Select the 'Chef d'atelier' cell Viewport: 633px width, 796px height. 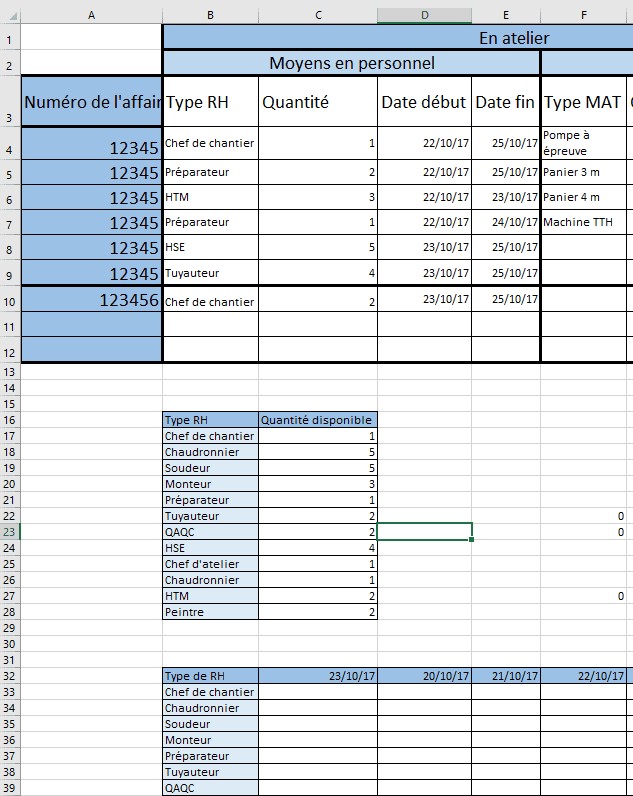click(x=210, y=564)
